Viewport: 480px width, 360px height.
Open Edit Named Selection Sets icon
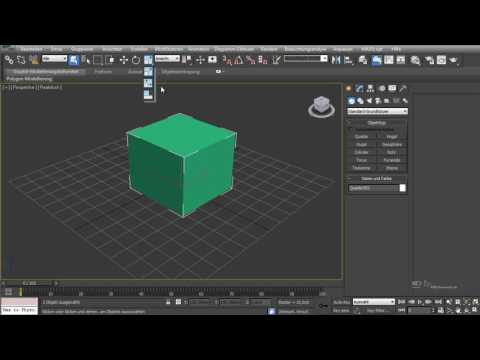(276, 60)
